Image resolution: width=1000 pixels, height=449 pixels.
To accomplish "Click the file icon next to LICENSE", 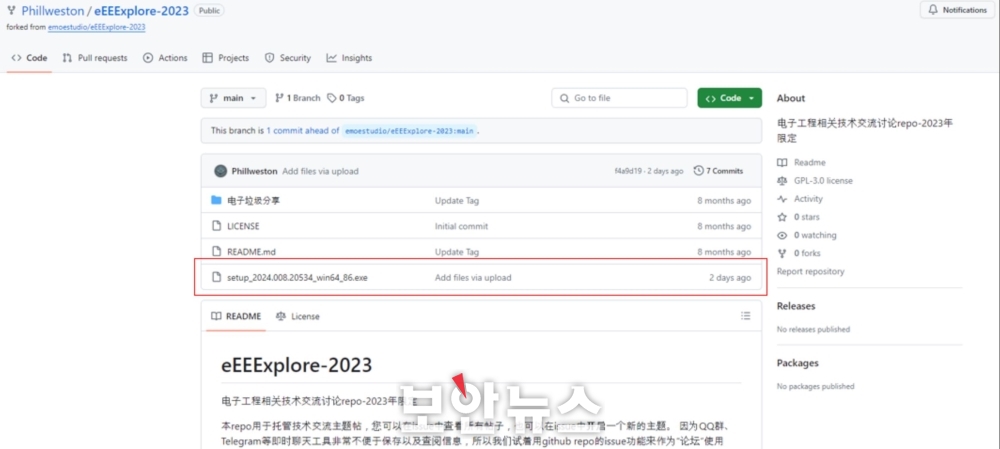I will pos(216,226).
